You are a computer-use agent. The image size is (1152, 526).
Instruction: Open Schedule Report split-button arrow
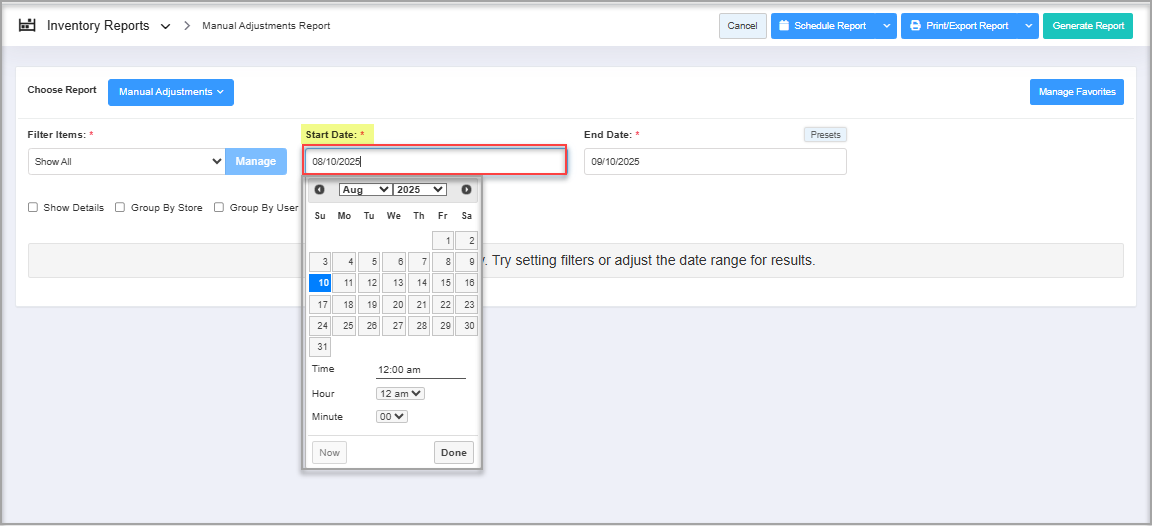886,26
